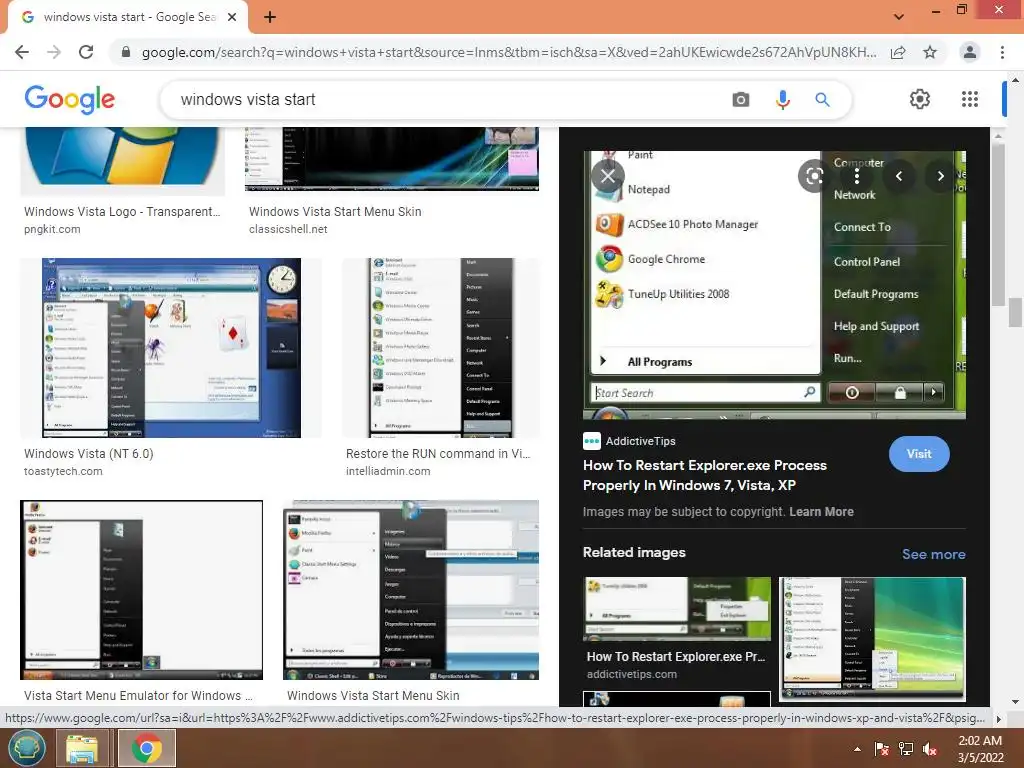This screenshot has width=1024, height=768.
Task: Open the Windows Start orb
Action: (26, 748)
